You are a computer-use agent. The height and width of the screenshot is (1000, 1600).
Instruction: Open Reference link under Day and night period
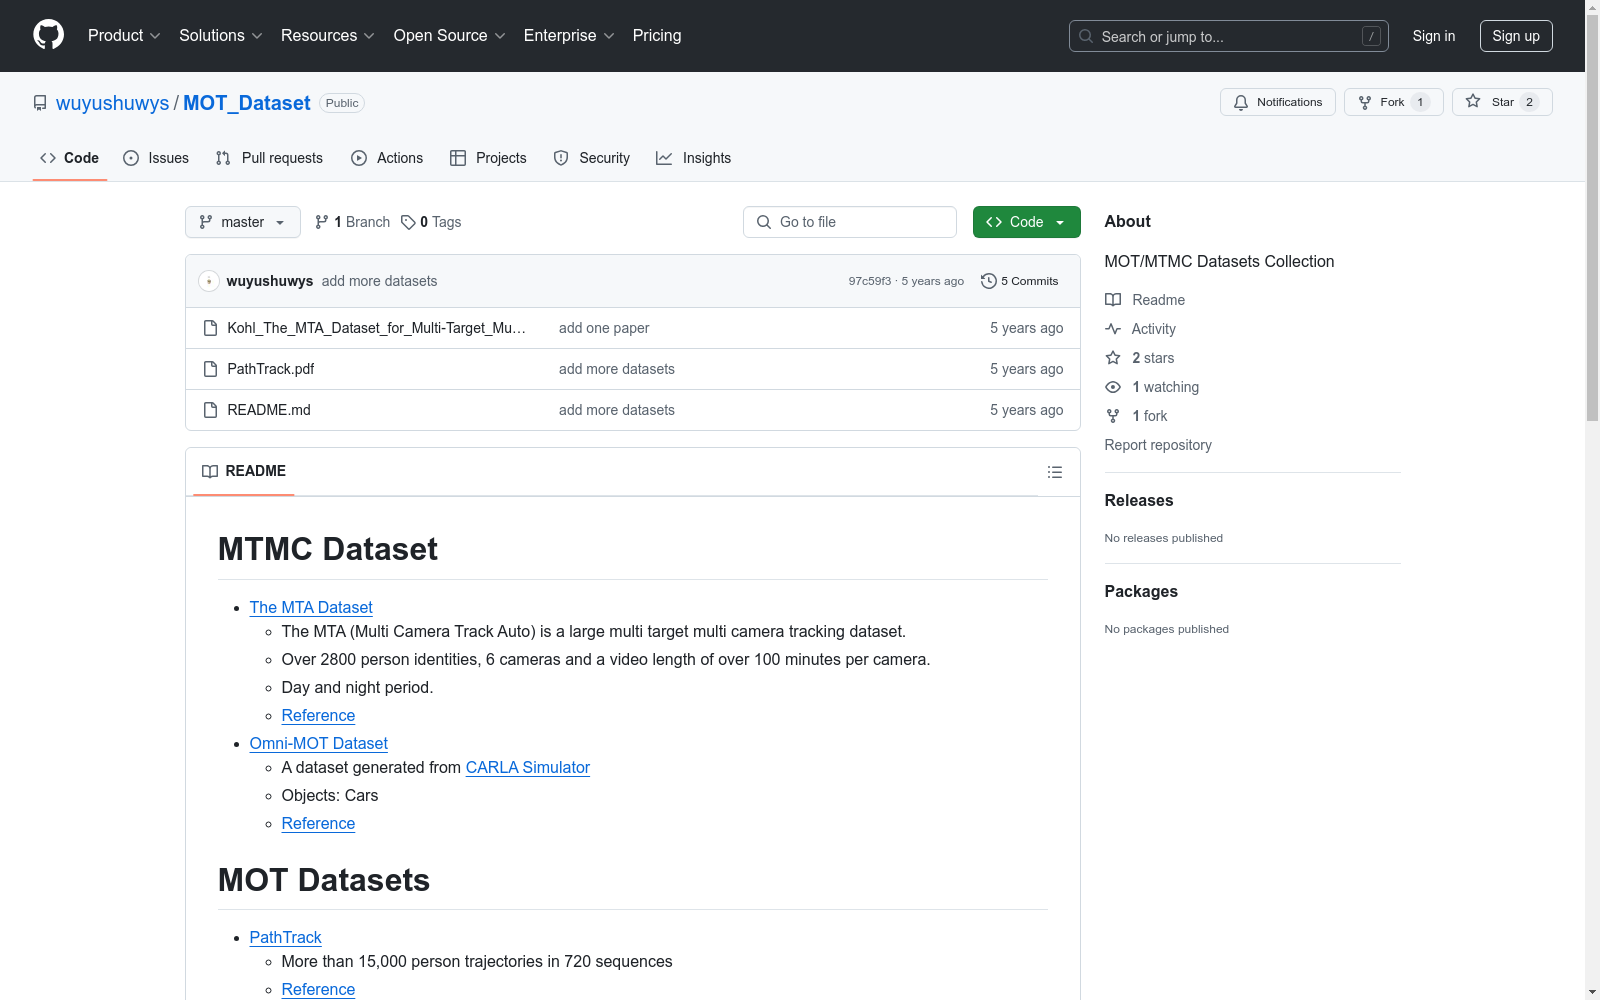pos(319,715)
